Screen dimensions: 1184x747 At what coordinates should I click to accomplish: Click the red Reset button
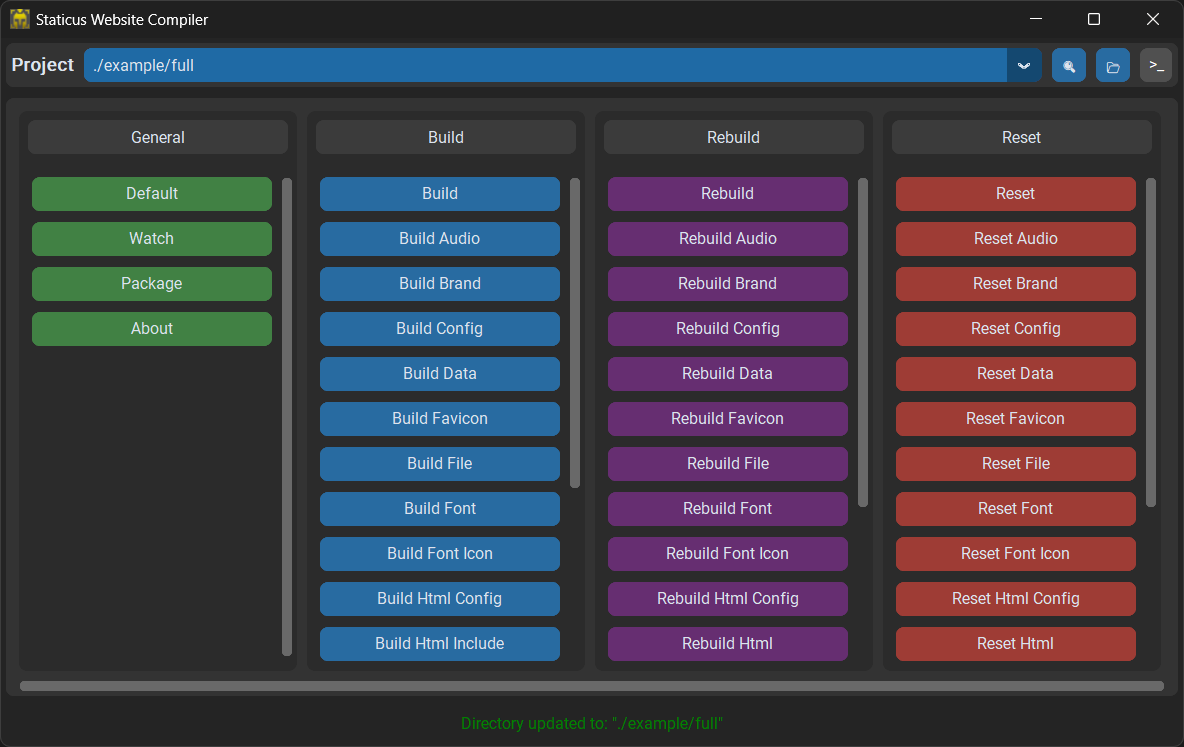(1016, 194)
